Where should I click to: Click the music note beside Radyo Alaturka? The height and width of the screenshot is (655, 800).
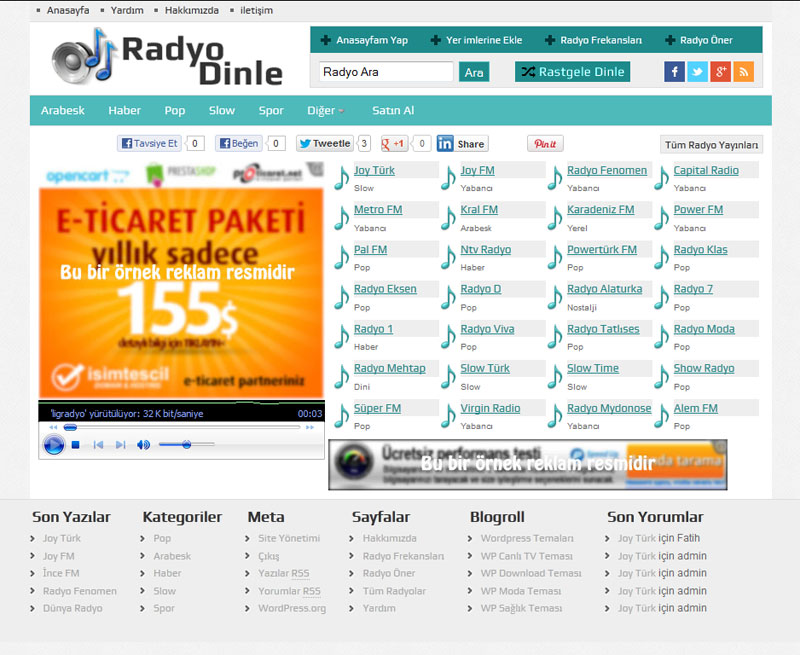click(555, 297)
